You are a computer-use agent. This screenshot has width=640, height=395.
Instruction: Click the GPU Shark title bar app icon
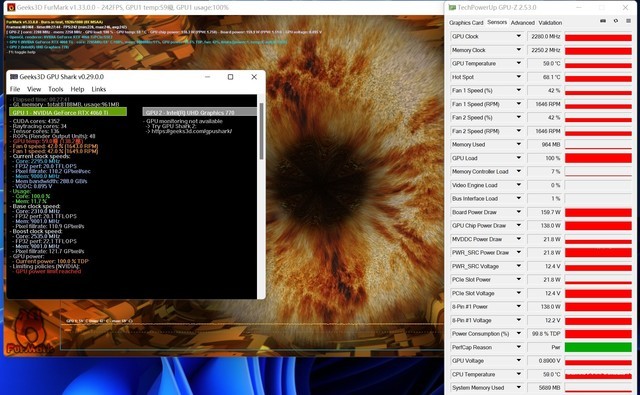(x=14, y=77)
